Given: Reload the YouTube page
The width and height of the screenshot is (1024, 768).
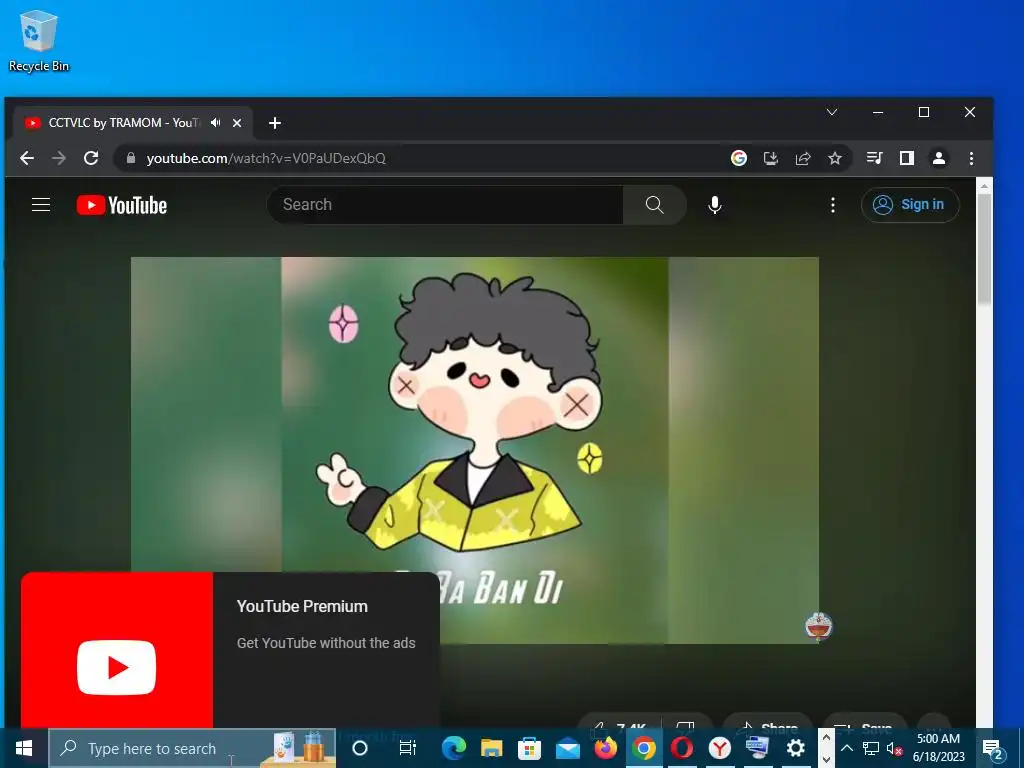Looking at the screenshot, I should (91, 158).
